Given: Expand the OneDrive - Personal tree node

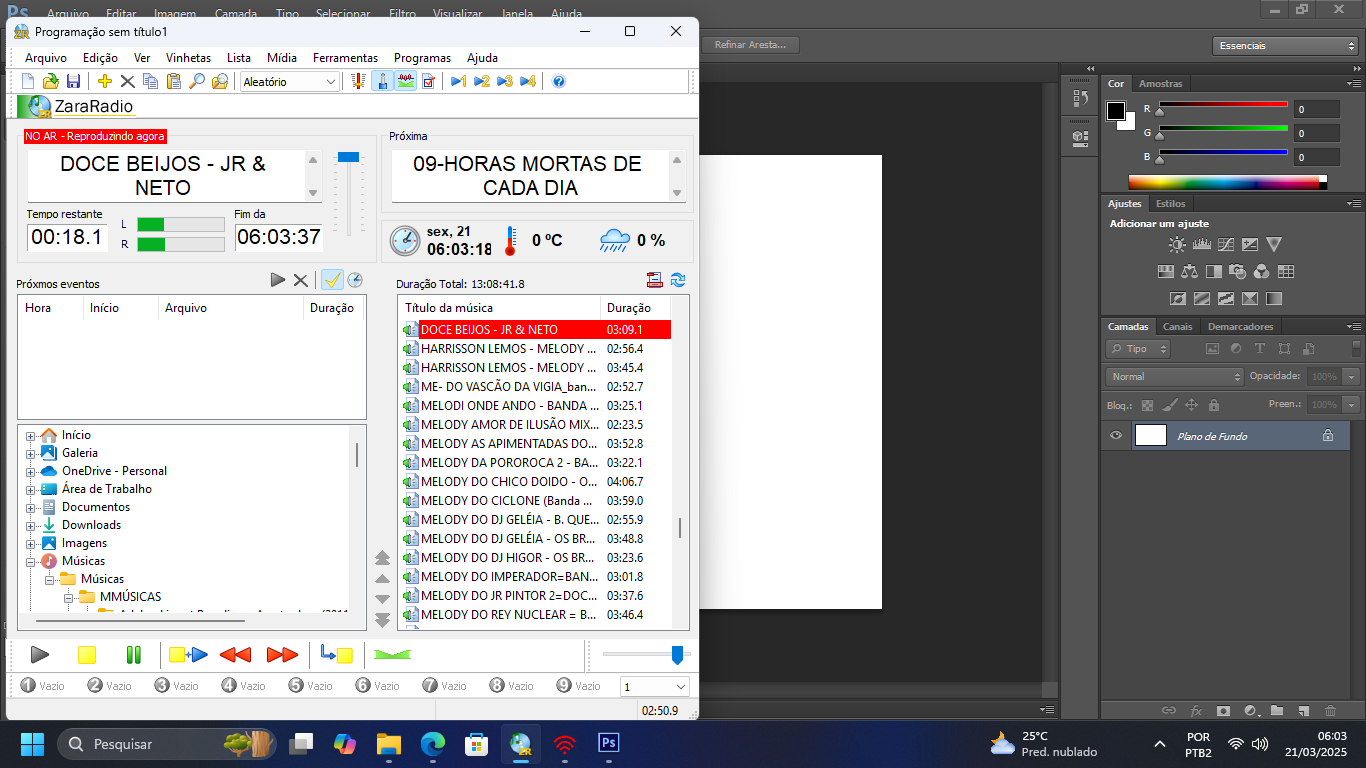Looking at the screenshot, I should coord(30,471).
